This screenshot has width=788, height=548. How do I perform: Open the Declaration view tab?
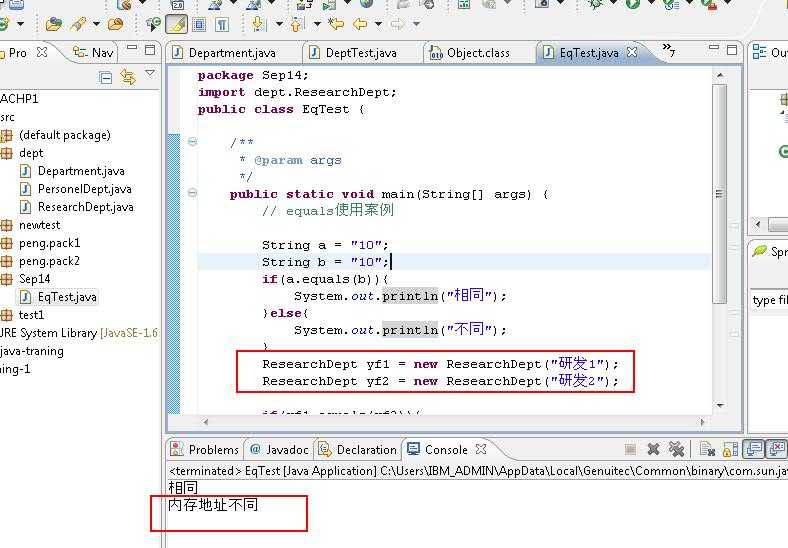coord(358,449)
